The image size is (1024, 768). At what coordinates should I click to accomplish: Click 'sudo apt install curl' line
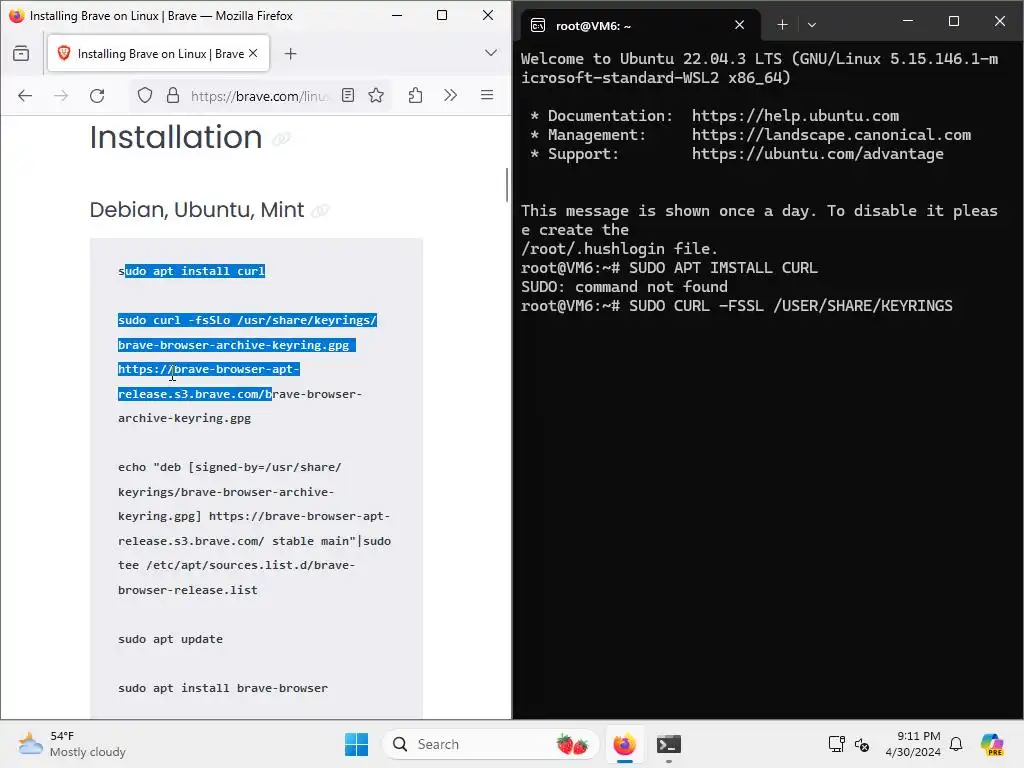coord(191,271)
